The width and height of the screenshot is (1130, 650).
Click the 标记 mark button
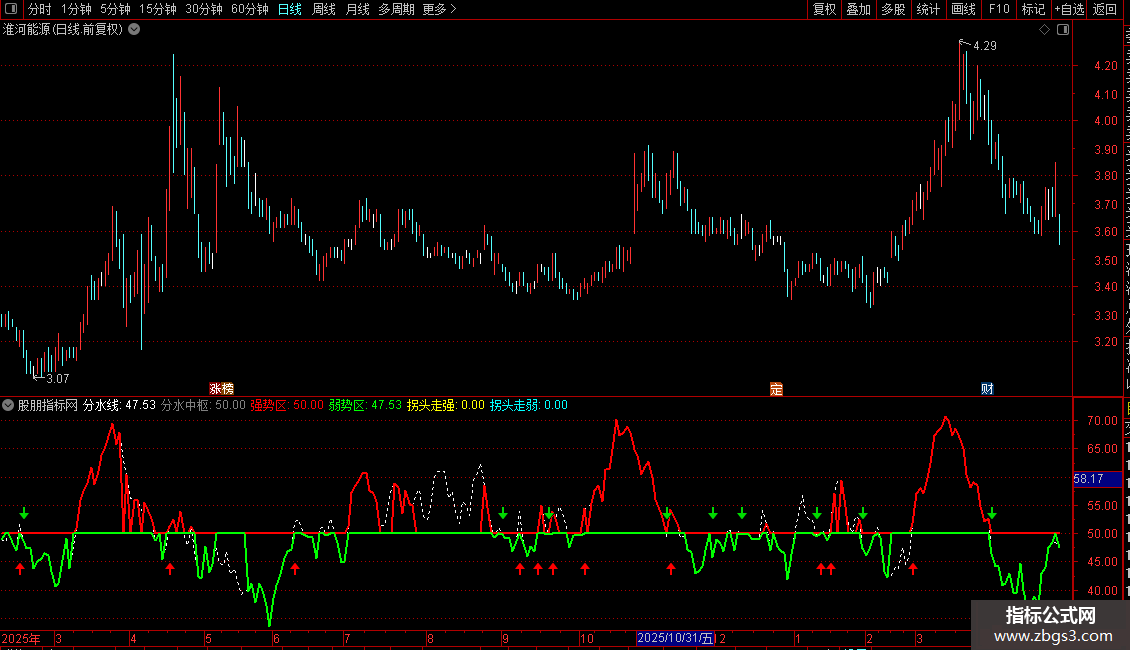click(x=1033, y=9)
